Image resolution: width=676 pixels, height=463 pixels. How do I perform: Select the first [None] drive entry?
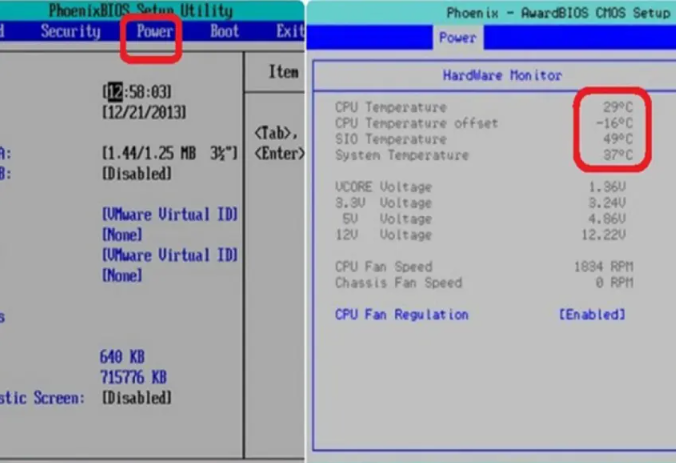click(122, 235)
